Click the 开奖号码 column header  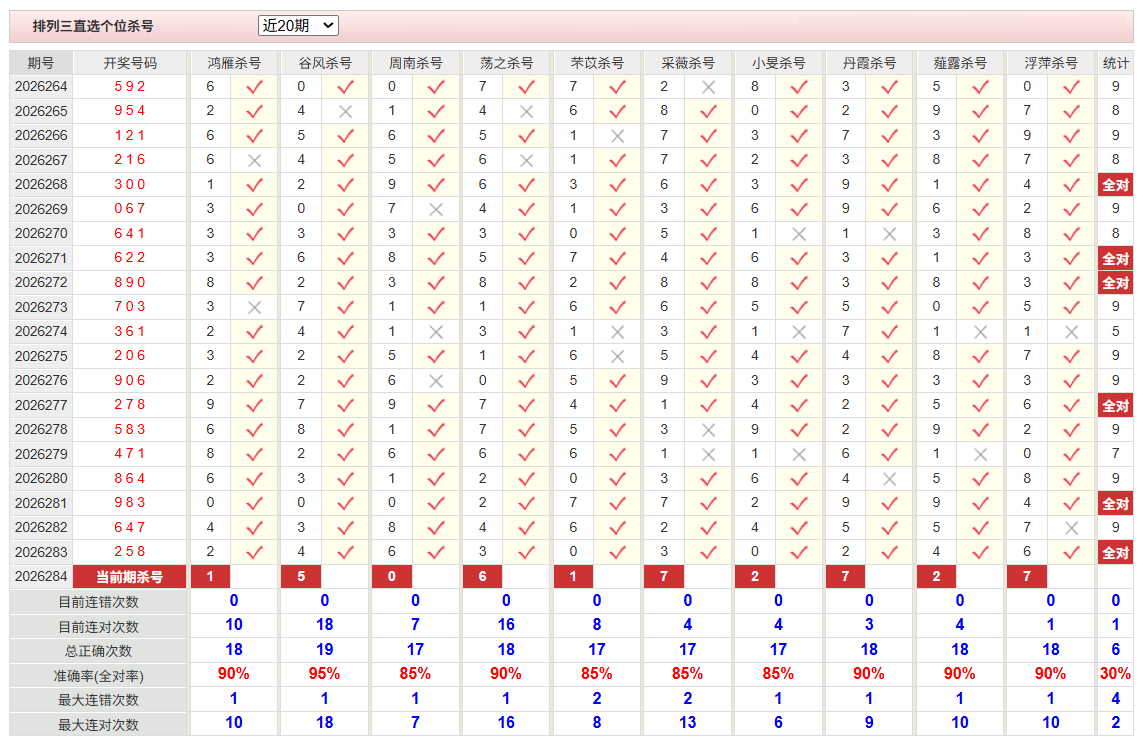(x=130, y=63)
